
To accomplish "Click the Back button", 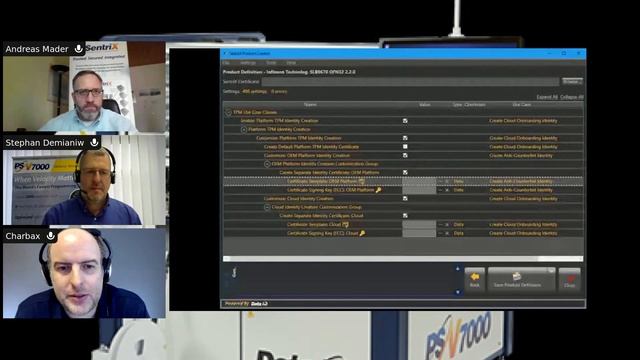I will [x=475, y=280].
